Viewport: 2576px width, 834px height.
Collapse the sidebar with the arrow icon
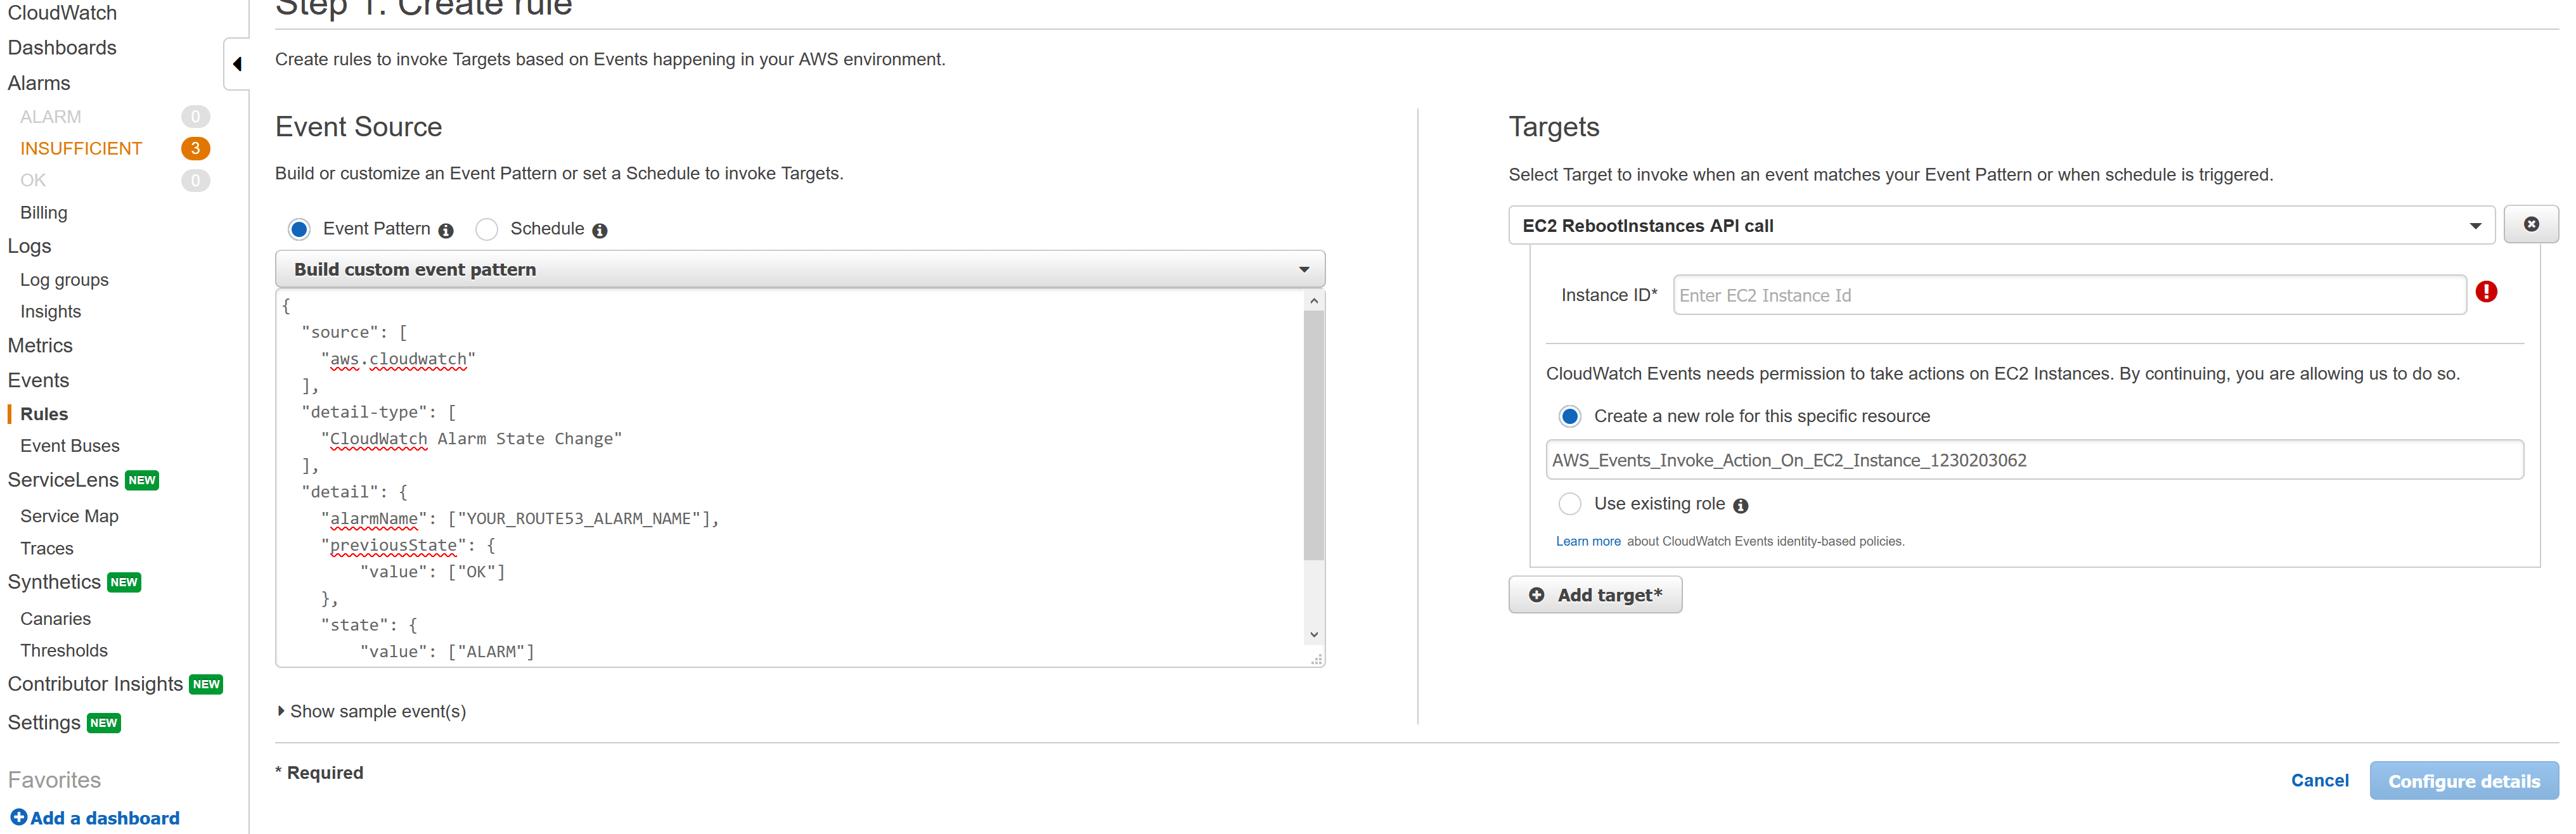tap(236, 63)
